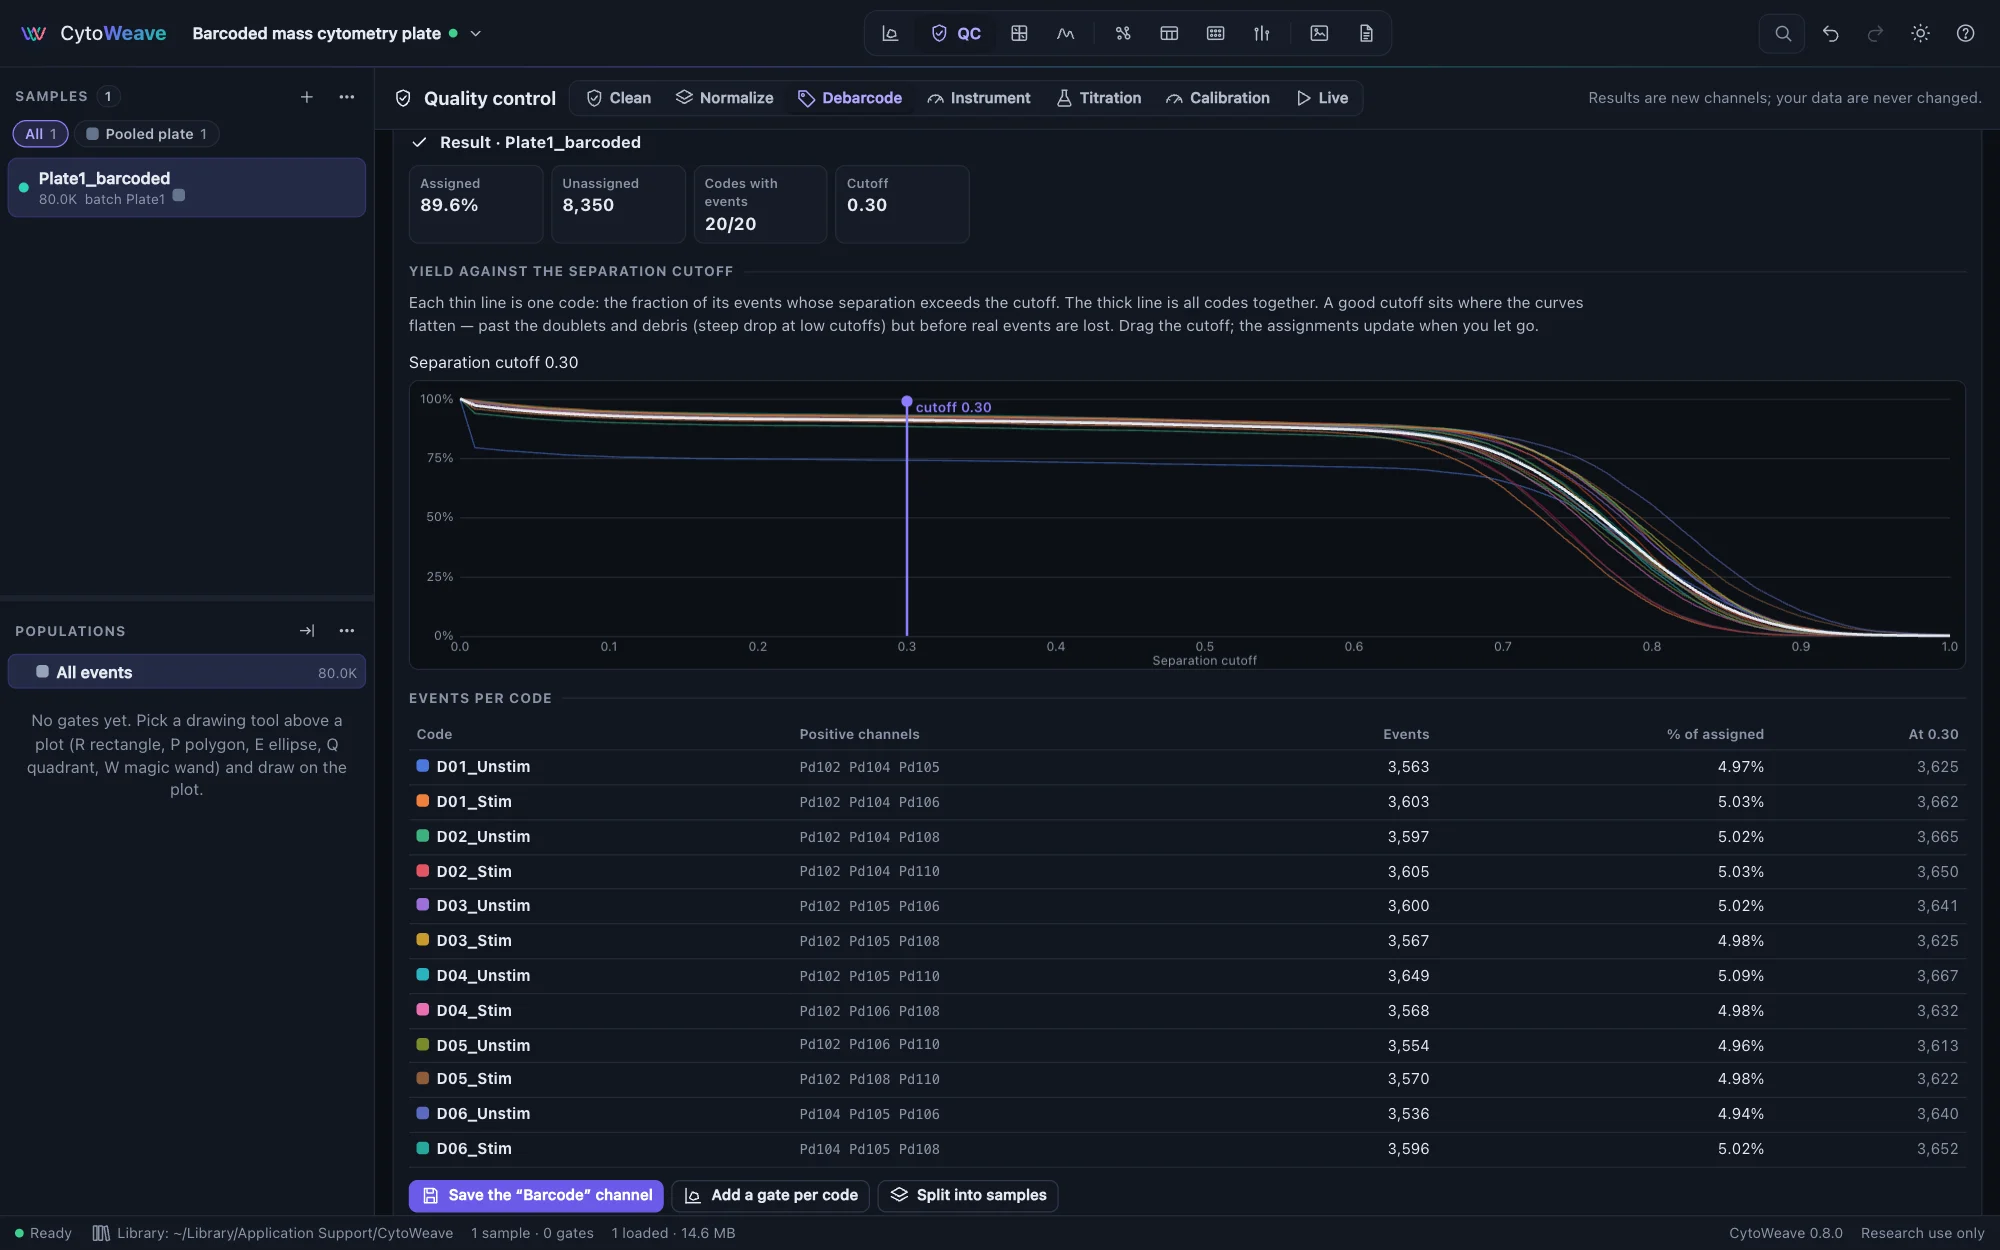2000x1250 pixels.
Task: Open the Populations panel more options menu
Action: [347, 631]
